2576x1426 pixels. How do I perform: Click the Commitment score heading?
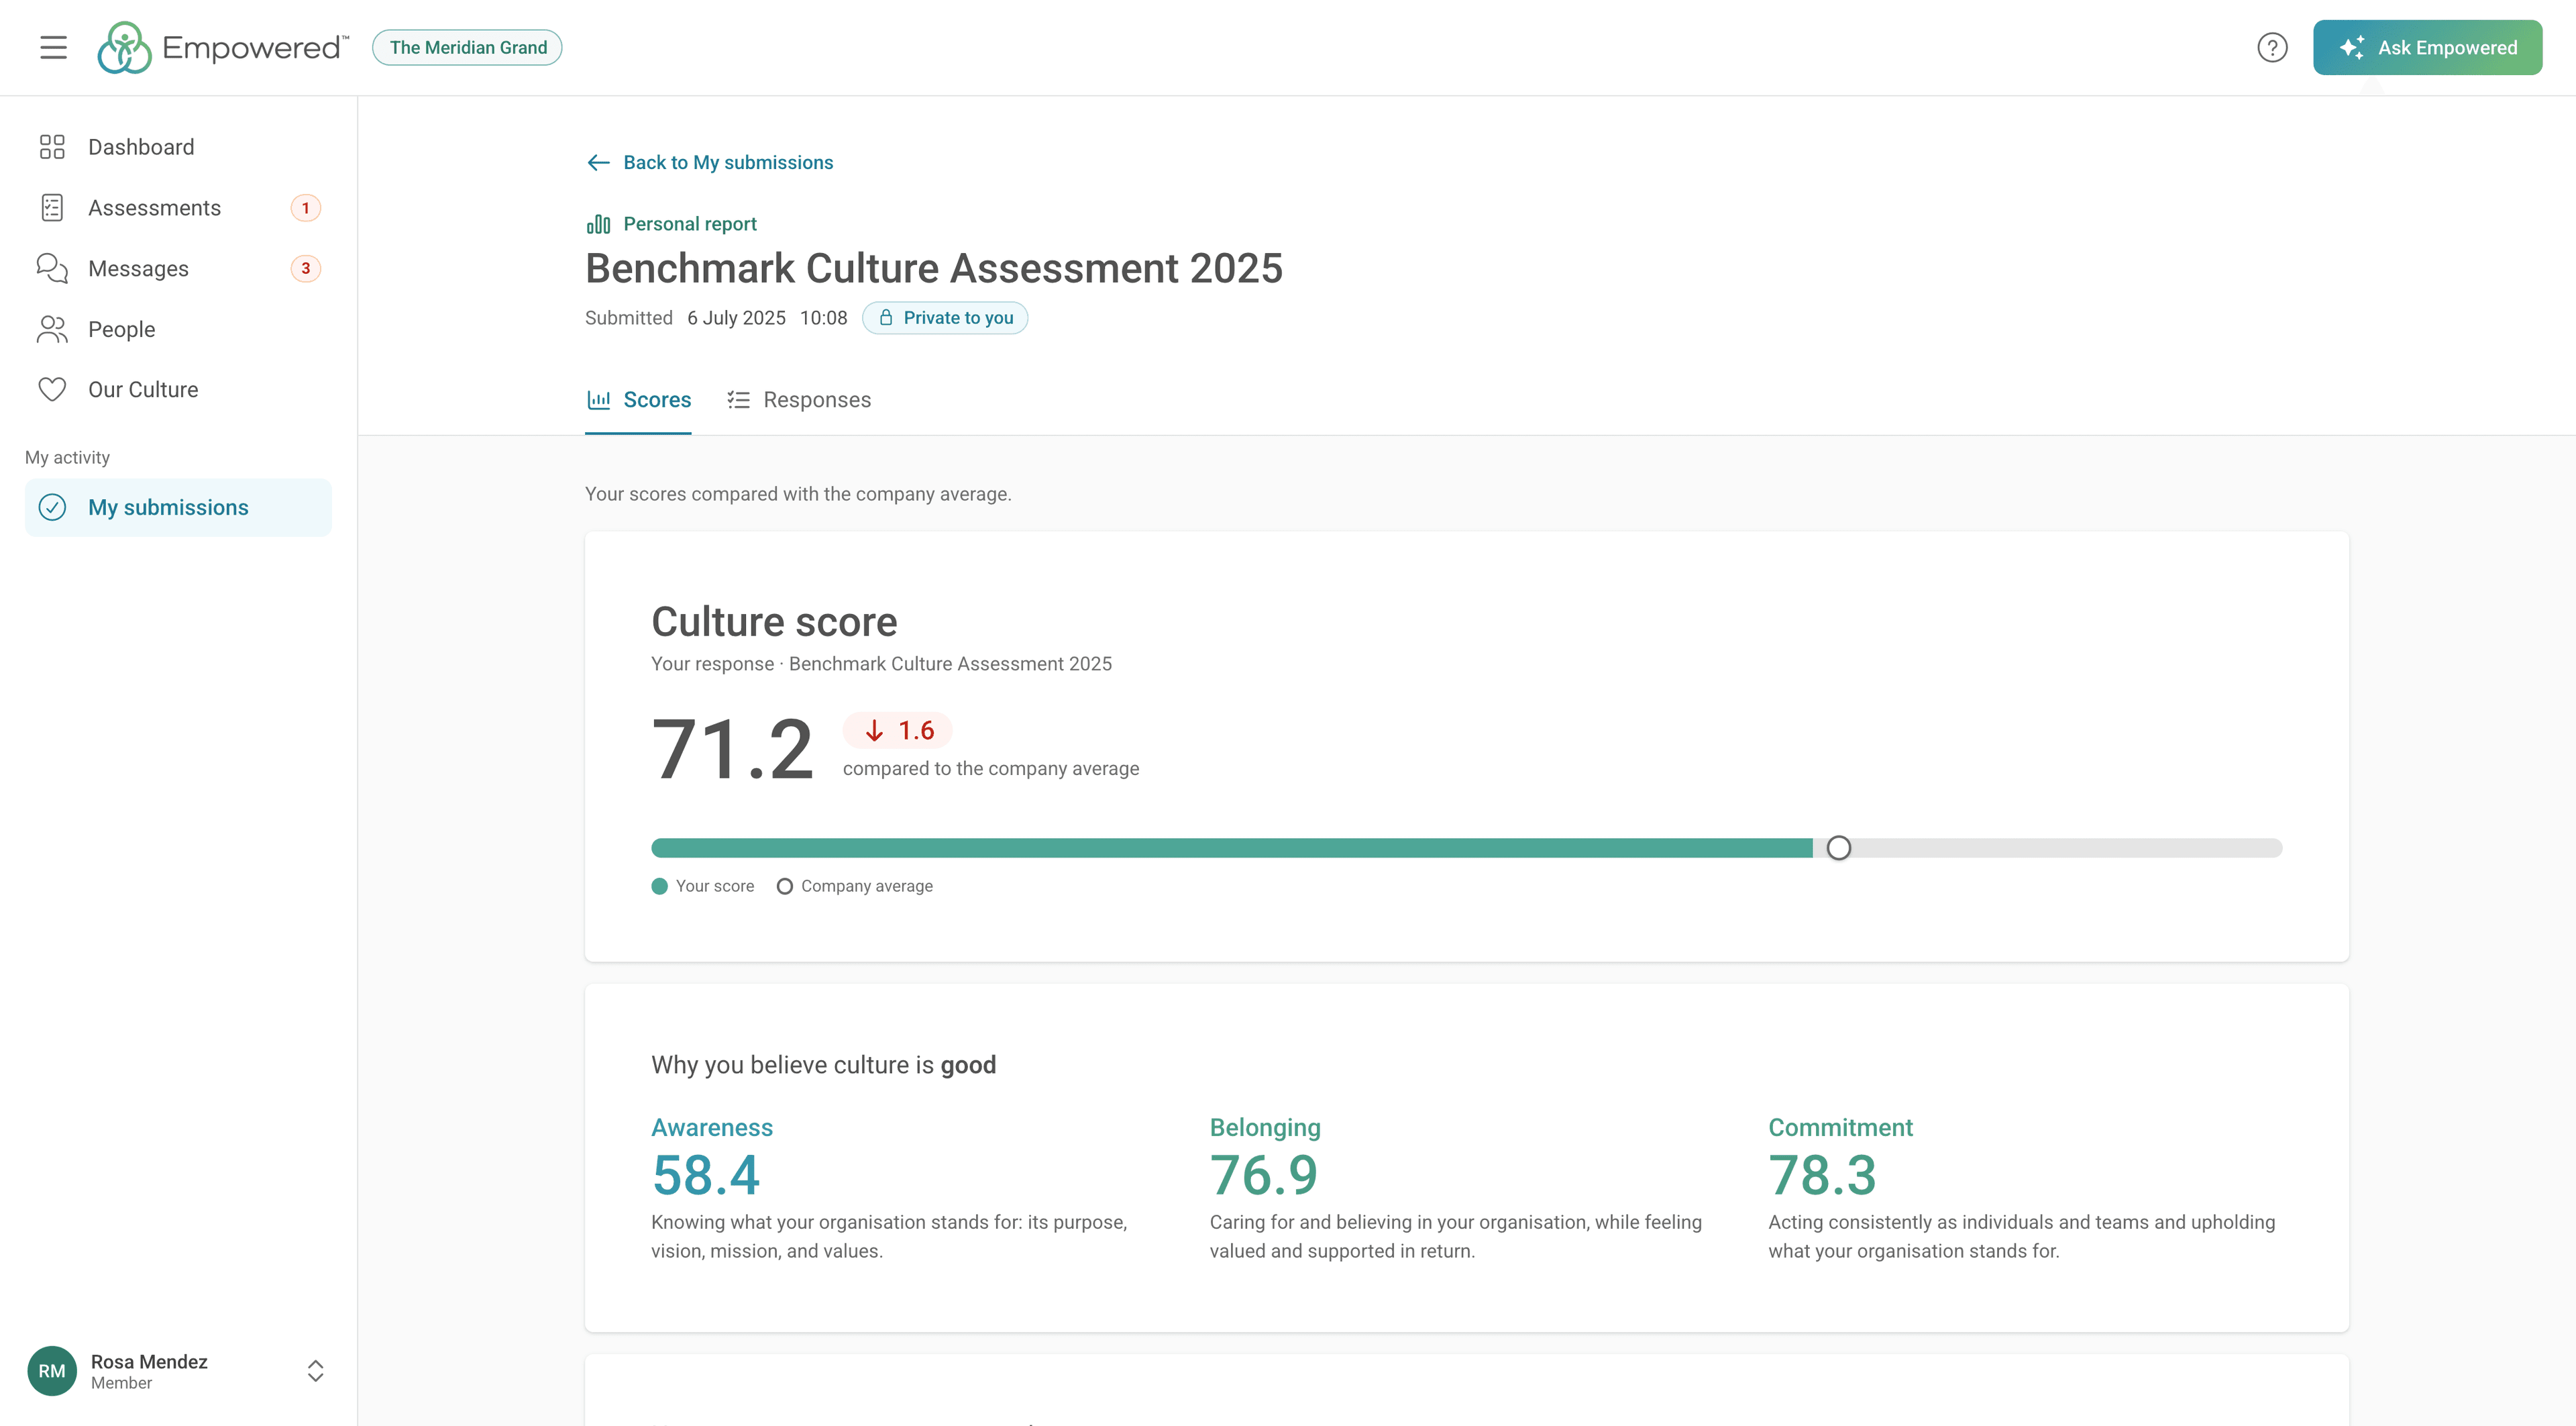click(x=1840, y=1127)
